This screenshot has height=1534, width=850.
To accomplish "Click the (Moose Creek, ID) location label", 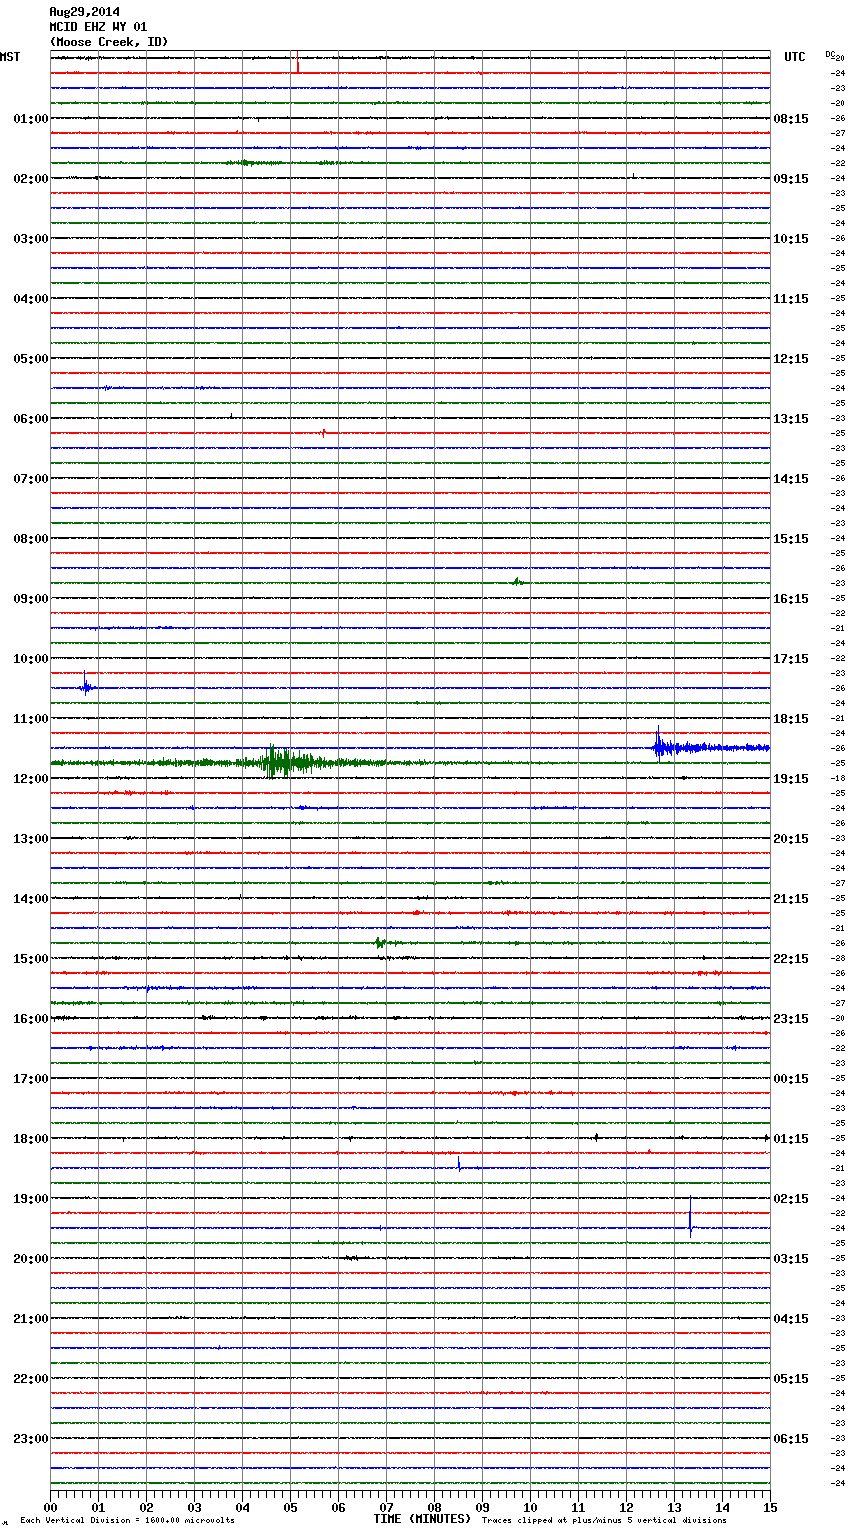I will [x=109, y=42].
